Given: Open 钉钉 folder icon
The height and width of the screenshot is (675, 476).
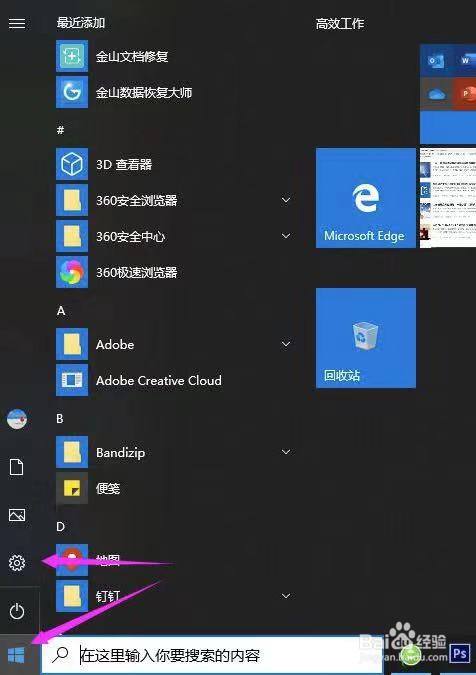Looking at the screenshot, I should coord(72,596).
